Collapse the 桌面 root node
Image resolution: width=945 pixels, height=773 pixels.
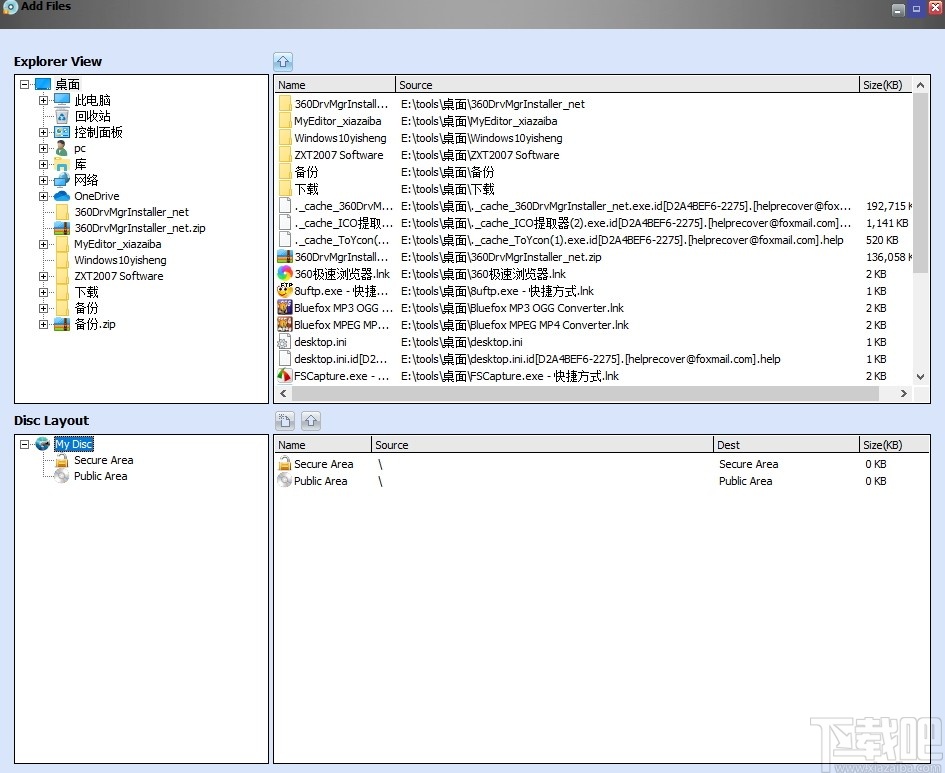pos(23,83)
